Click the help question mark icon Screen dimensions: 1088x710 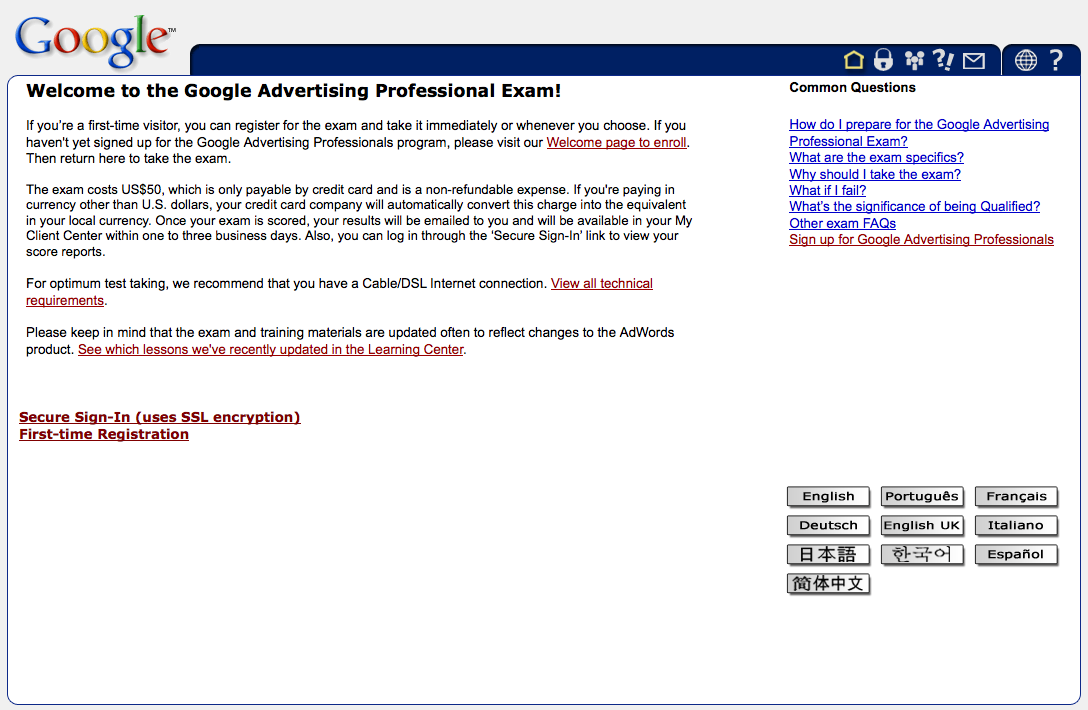pyautogui.click(x=1056, y=60)
